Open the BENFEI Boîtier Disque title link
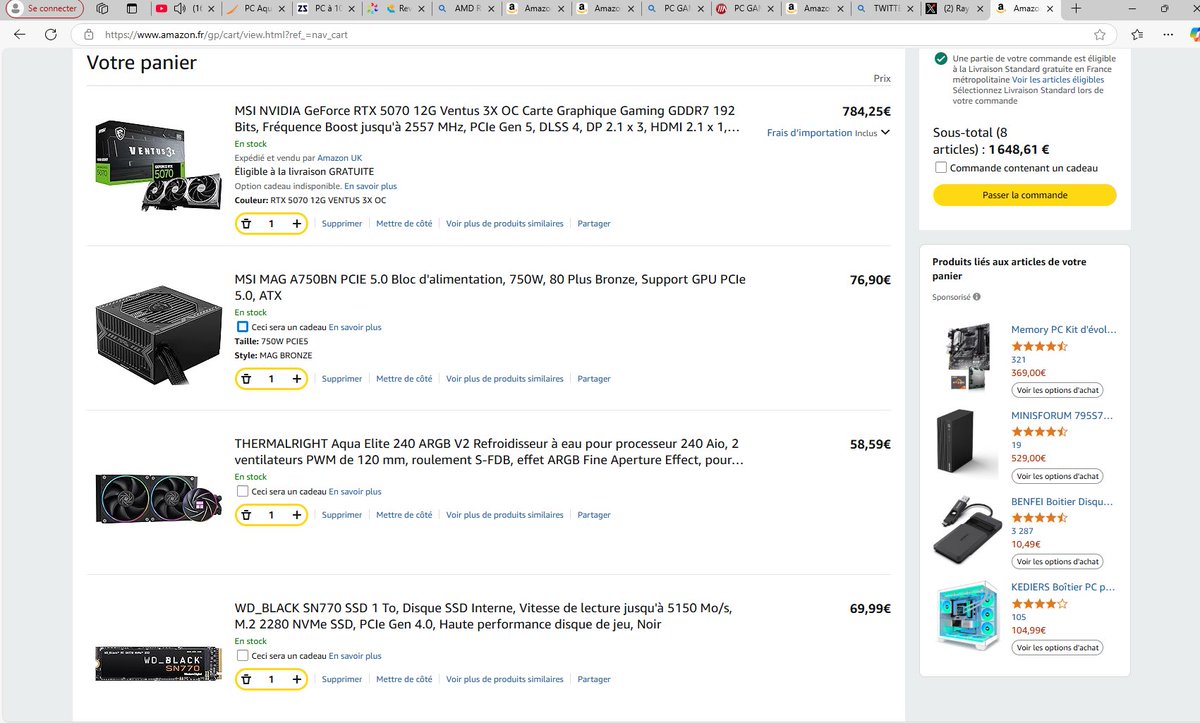 (1064, 501)
